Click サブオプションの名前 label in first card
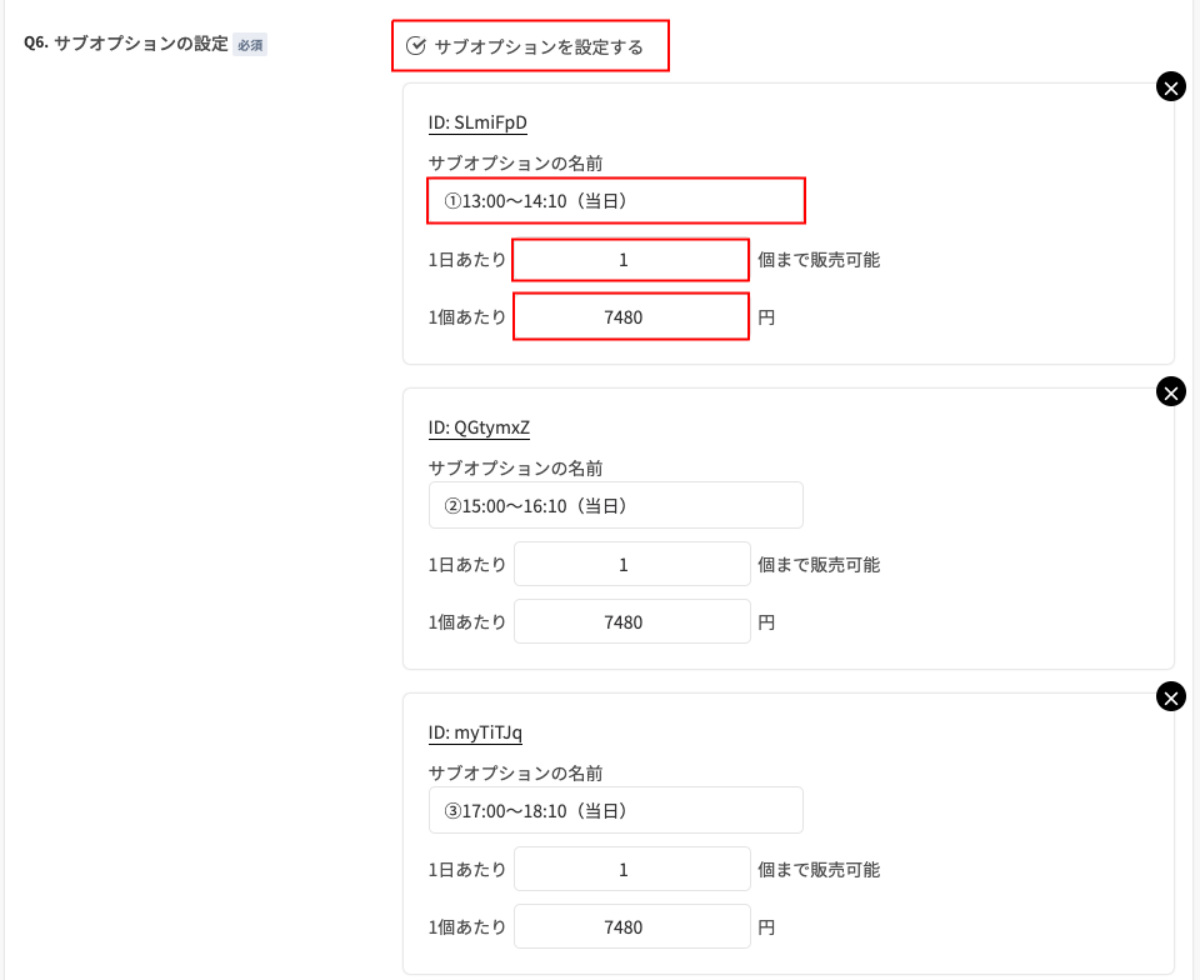The height and width of the screenshot is (980, 1200). 515,163
